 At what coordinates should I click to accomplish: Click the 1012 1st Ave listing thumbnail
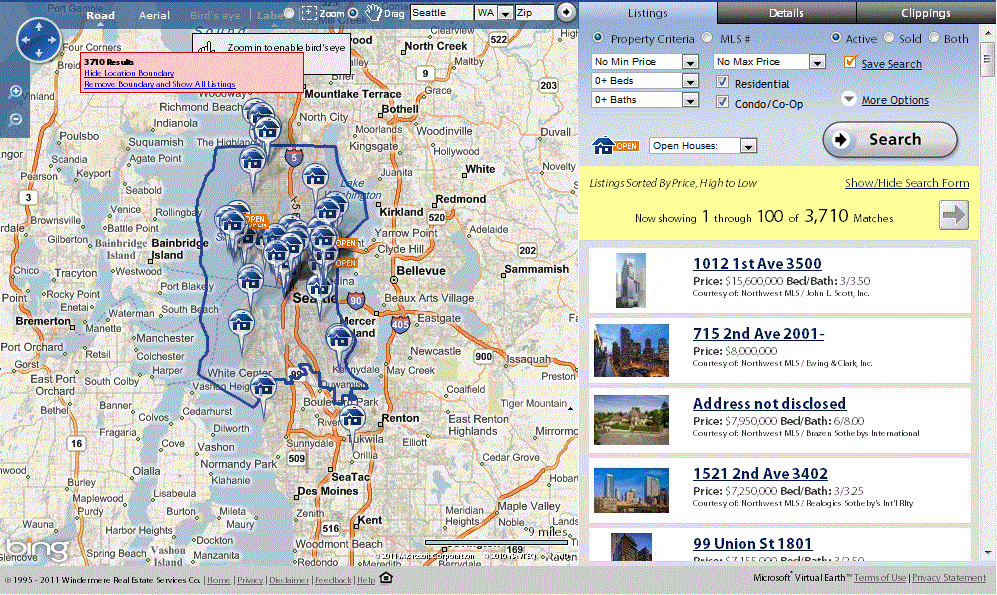[631, 280]
